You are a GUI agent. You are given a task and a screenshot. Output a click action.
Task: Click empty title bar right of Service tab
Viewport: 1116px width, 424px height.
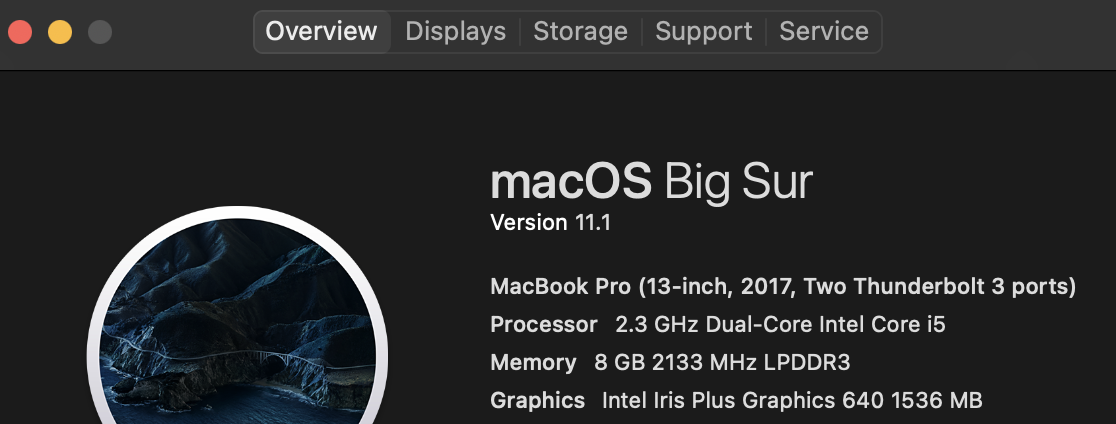click(x=1000, y=32)
